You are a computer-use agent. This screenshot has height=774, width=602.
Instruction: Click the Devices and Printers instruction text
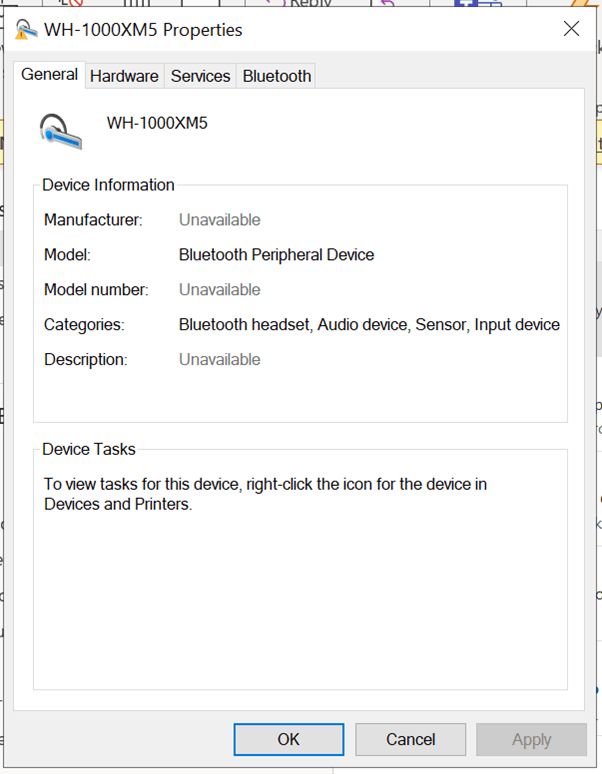(265, 494)
